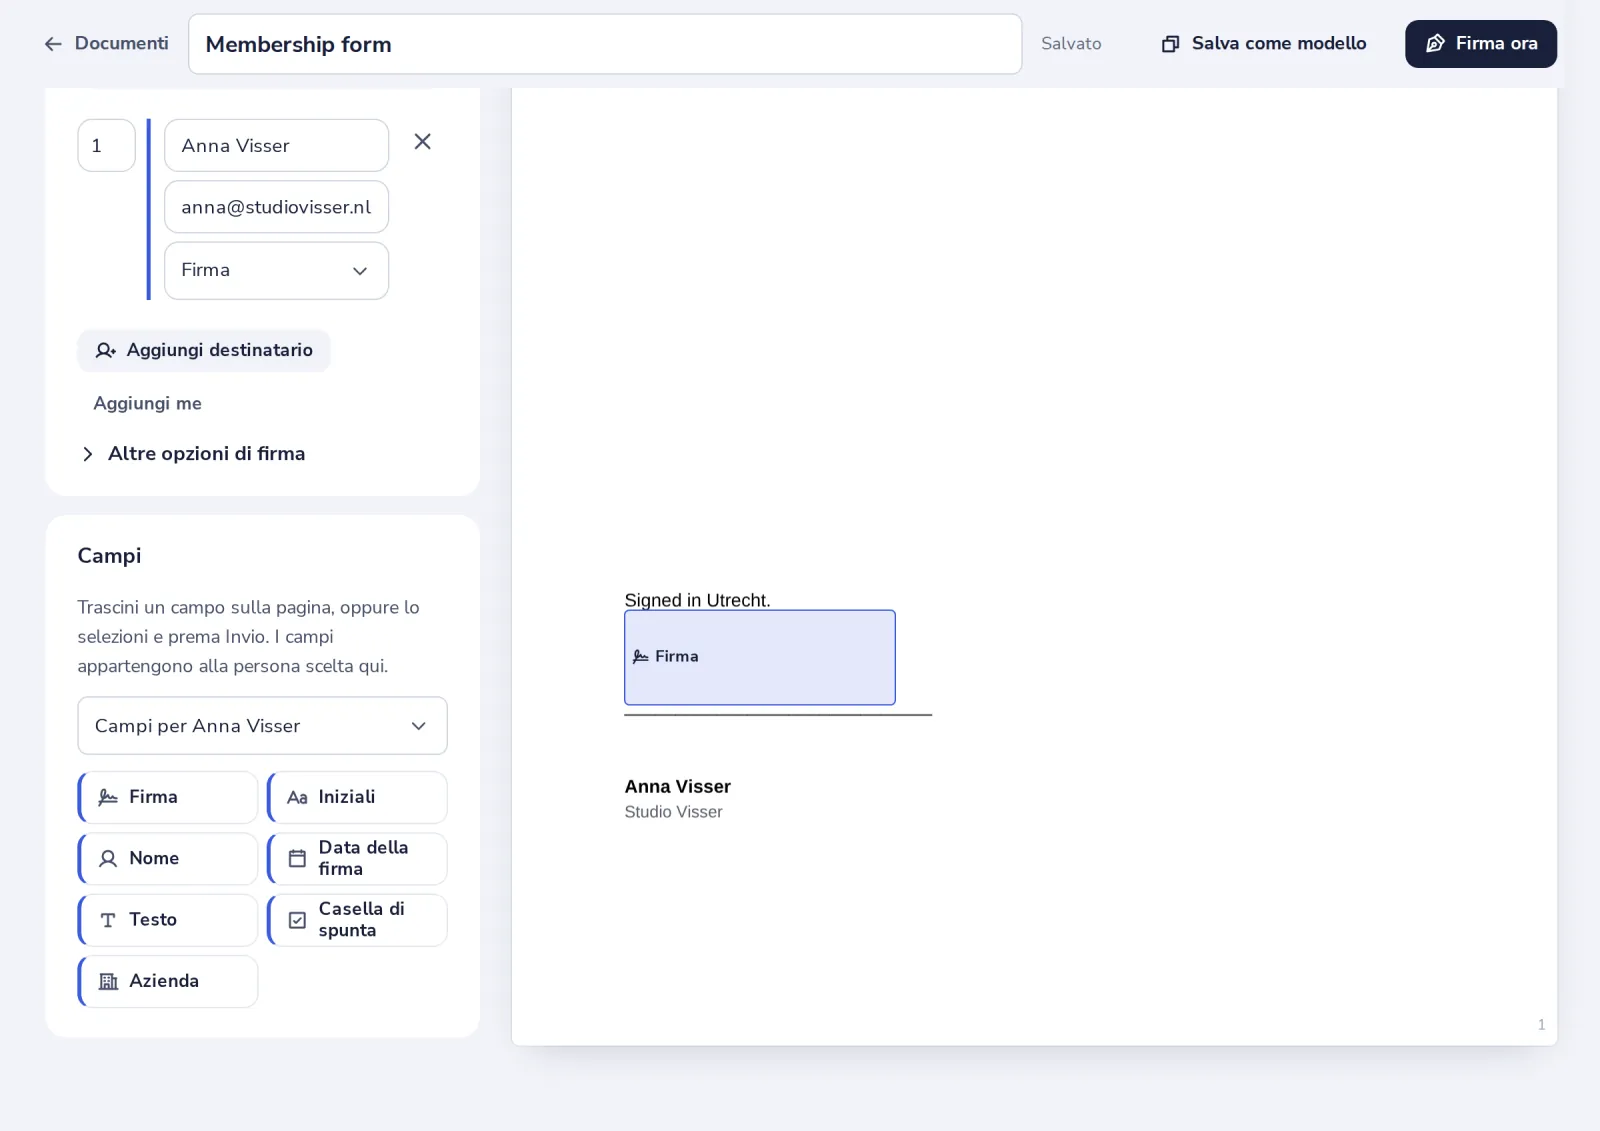Open the Campi per Anna Visser dropdown

(x=262, y=726)
